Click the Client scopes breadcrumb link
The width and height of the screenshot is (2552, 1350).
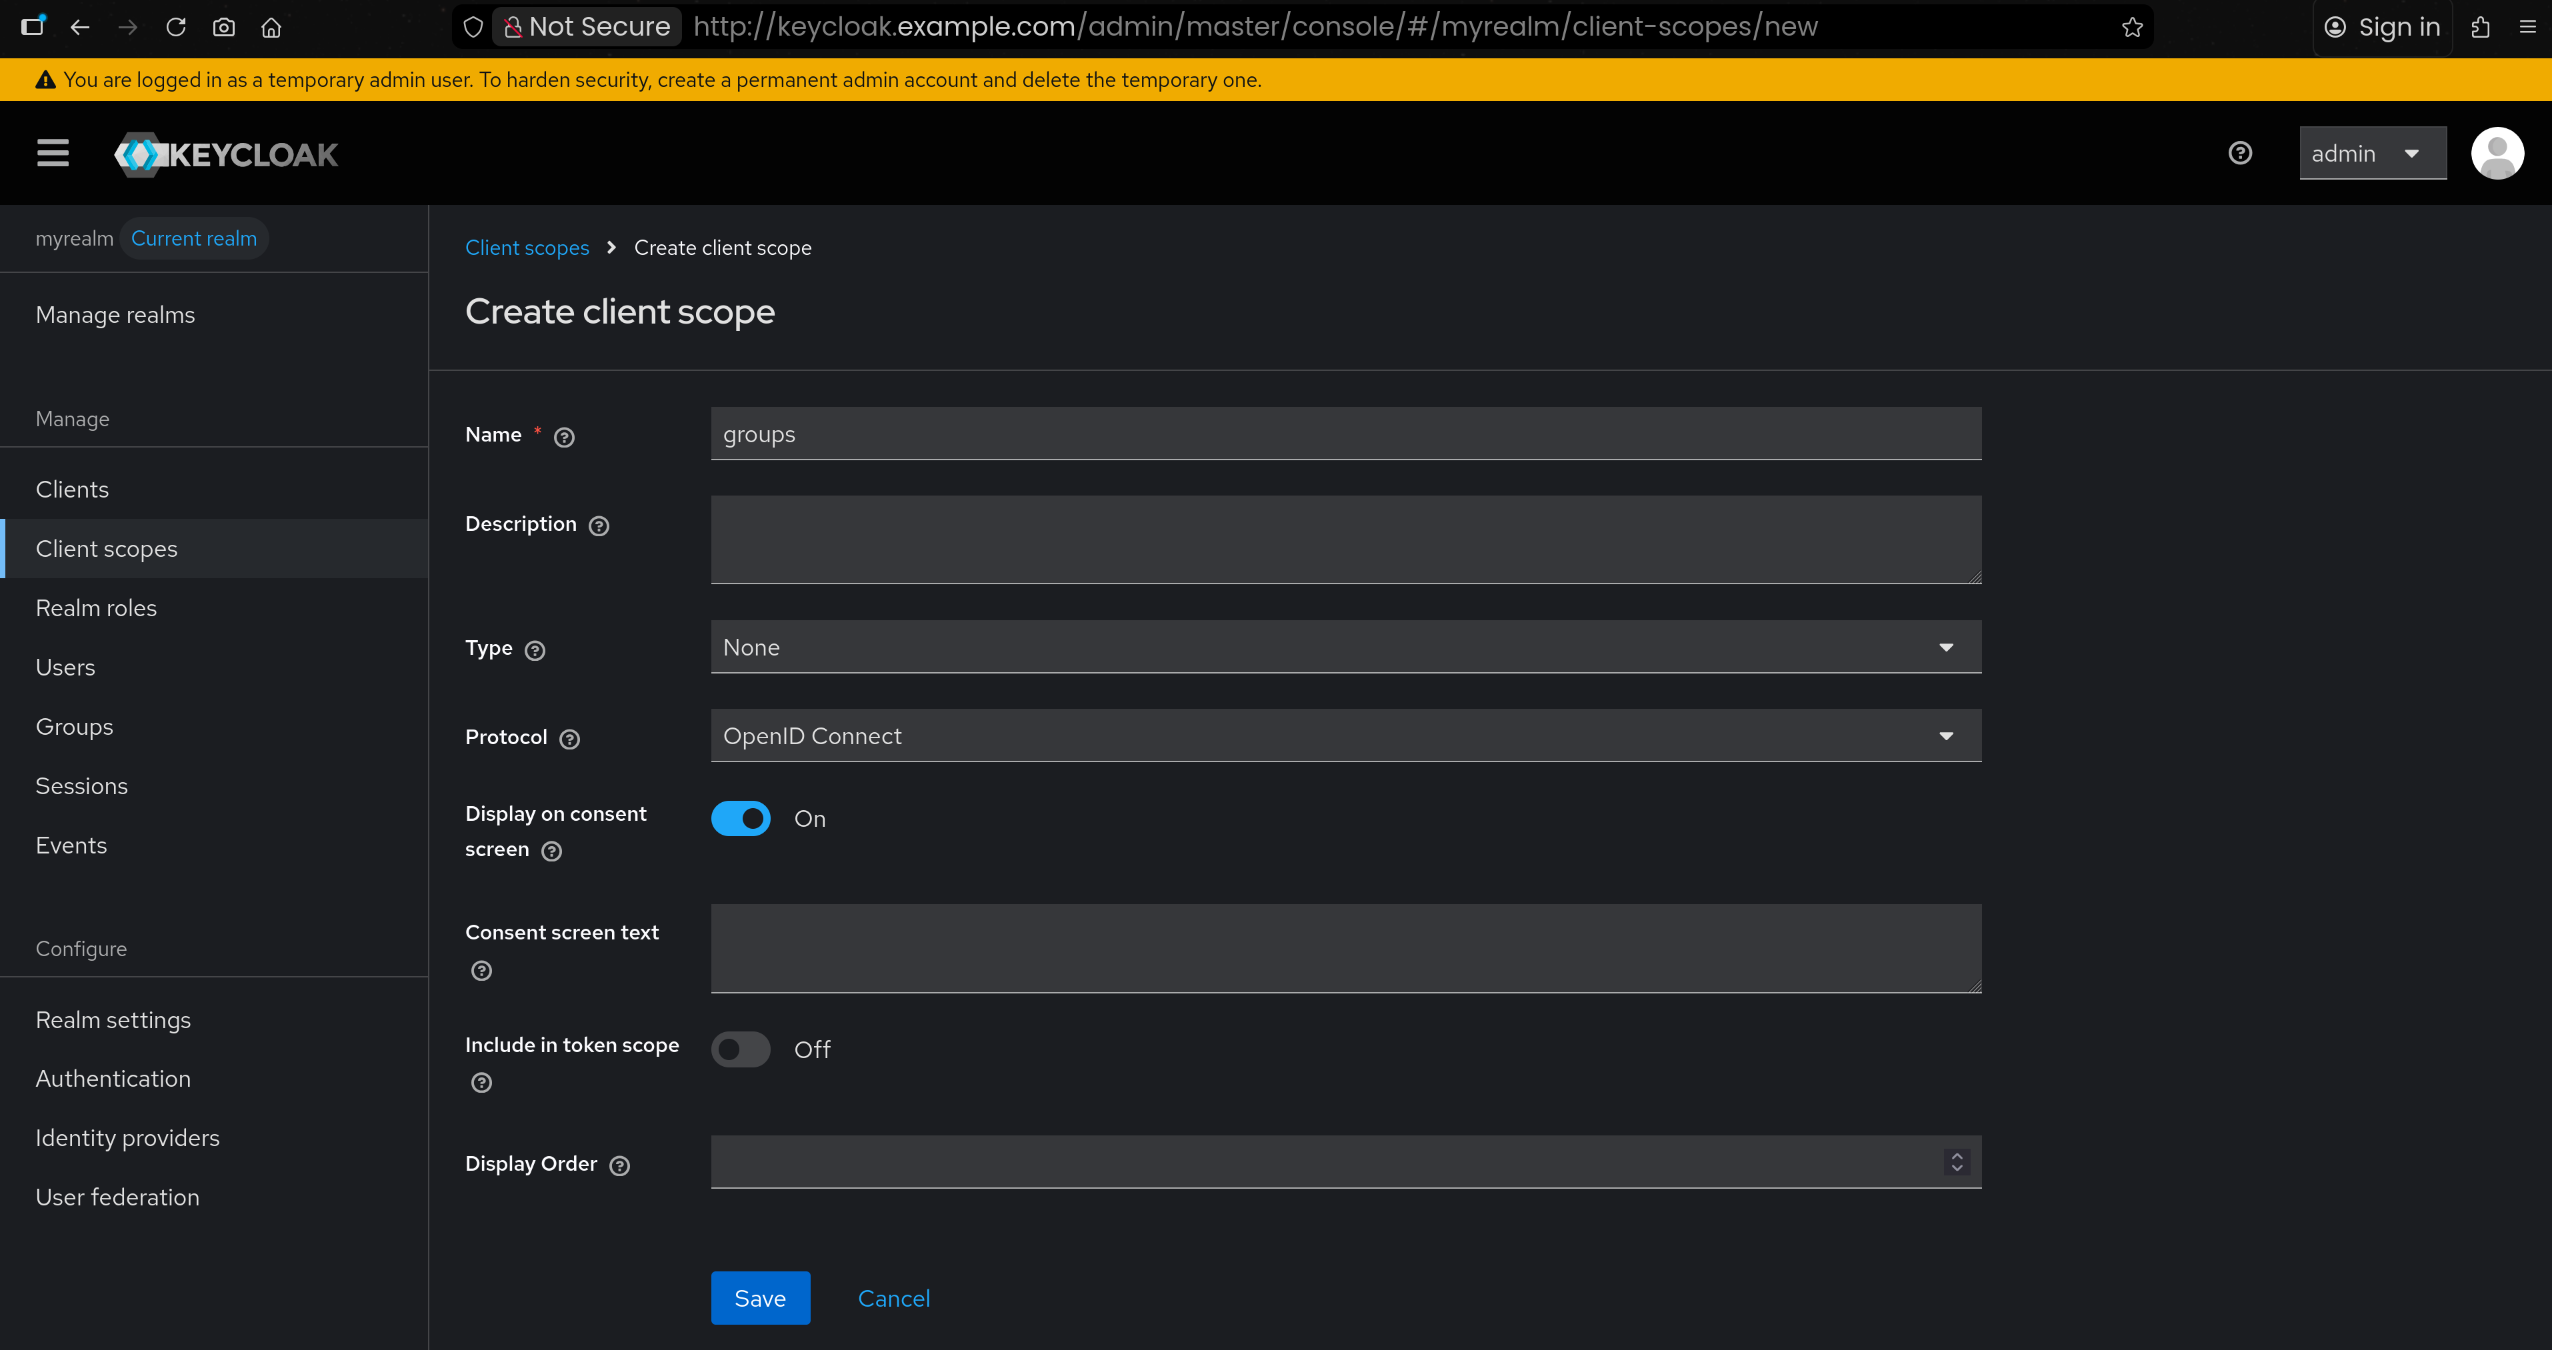point(527,248)
